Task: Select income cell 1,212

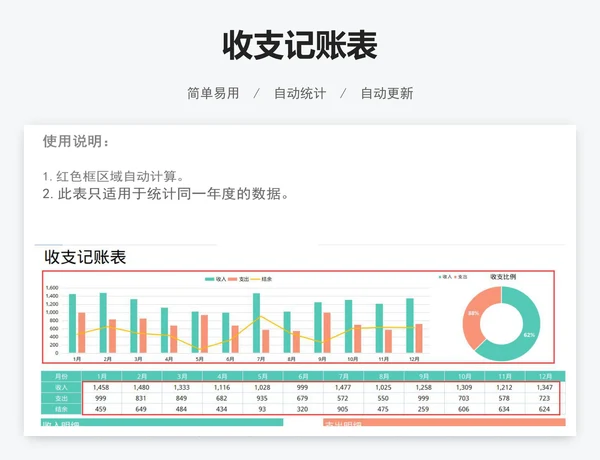Action: coord(504,387)
